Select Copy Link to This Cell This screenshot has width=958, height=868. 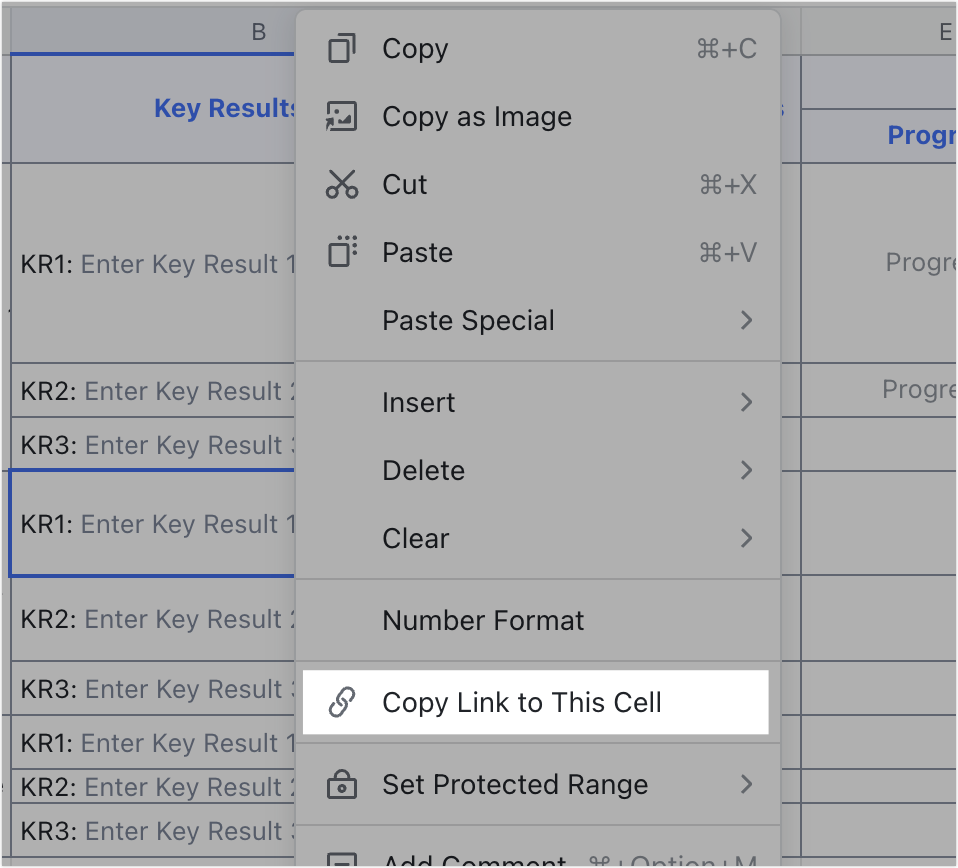521,702
